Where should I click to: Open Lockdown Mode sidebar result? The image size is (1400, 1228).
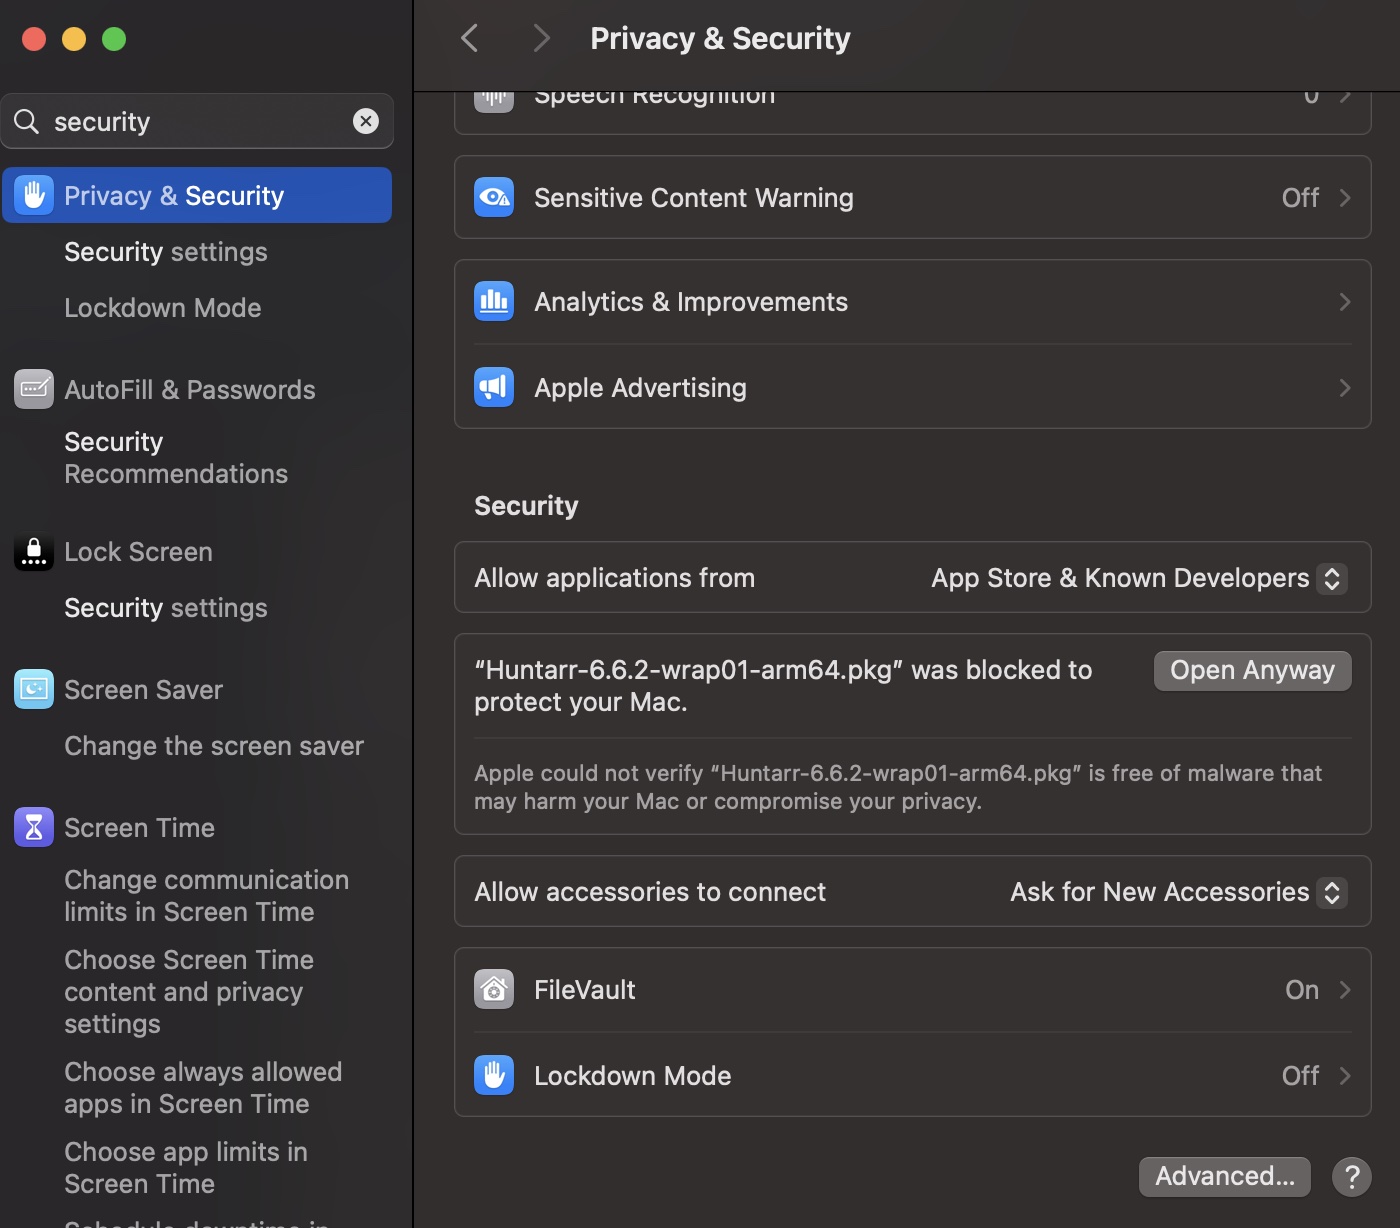[x=163, y=308]
